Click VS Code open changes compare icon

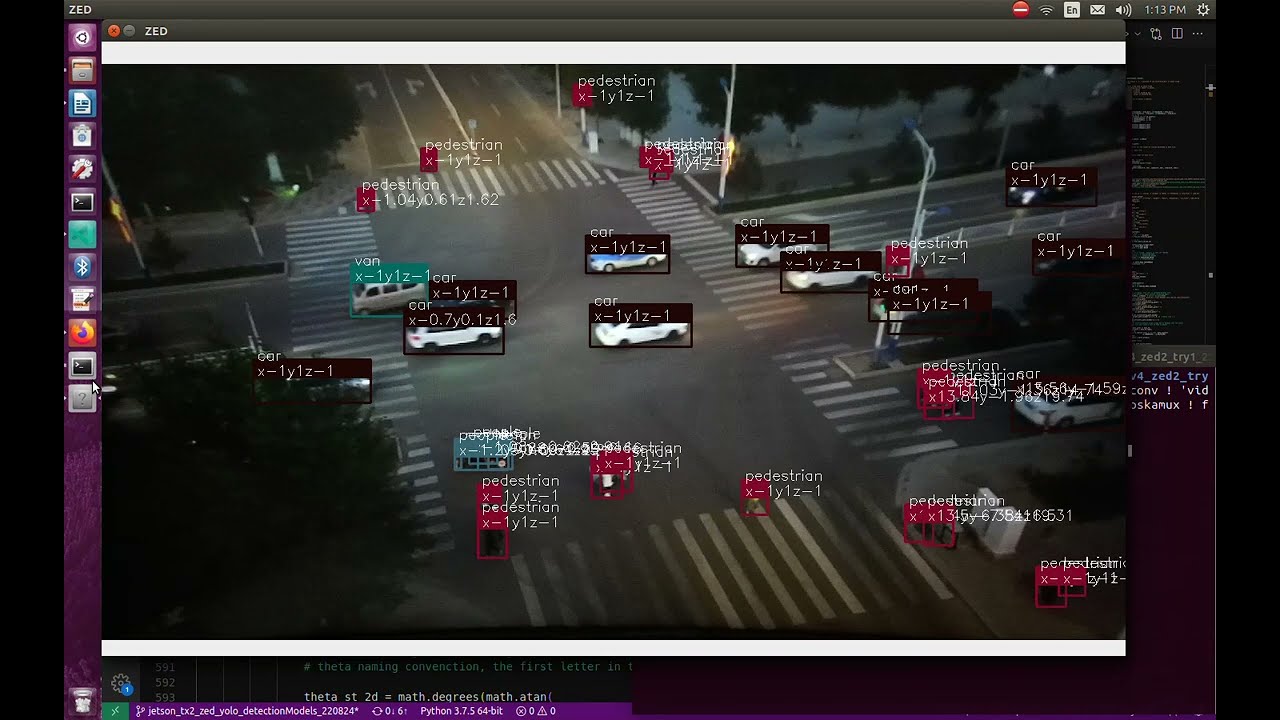click(1156, 33)
